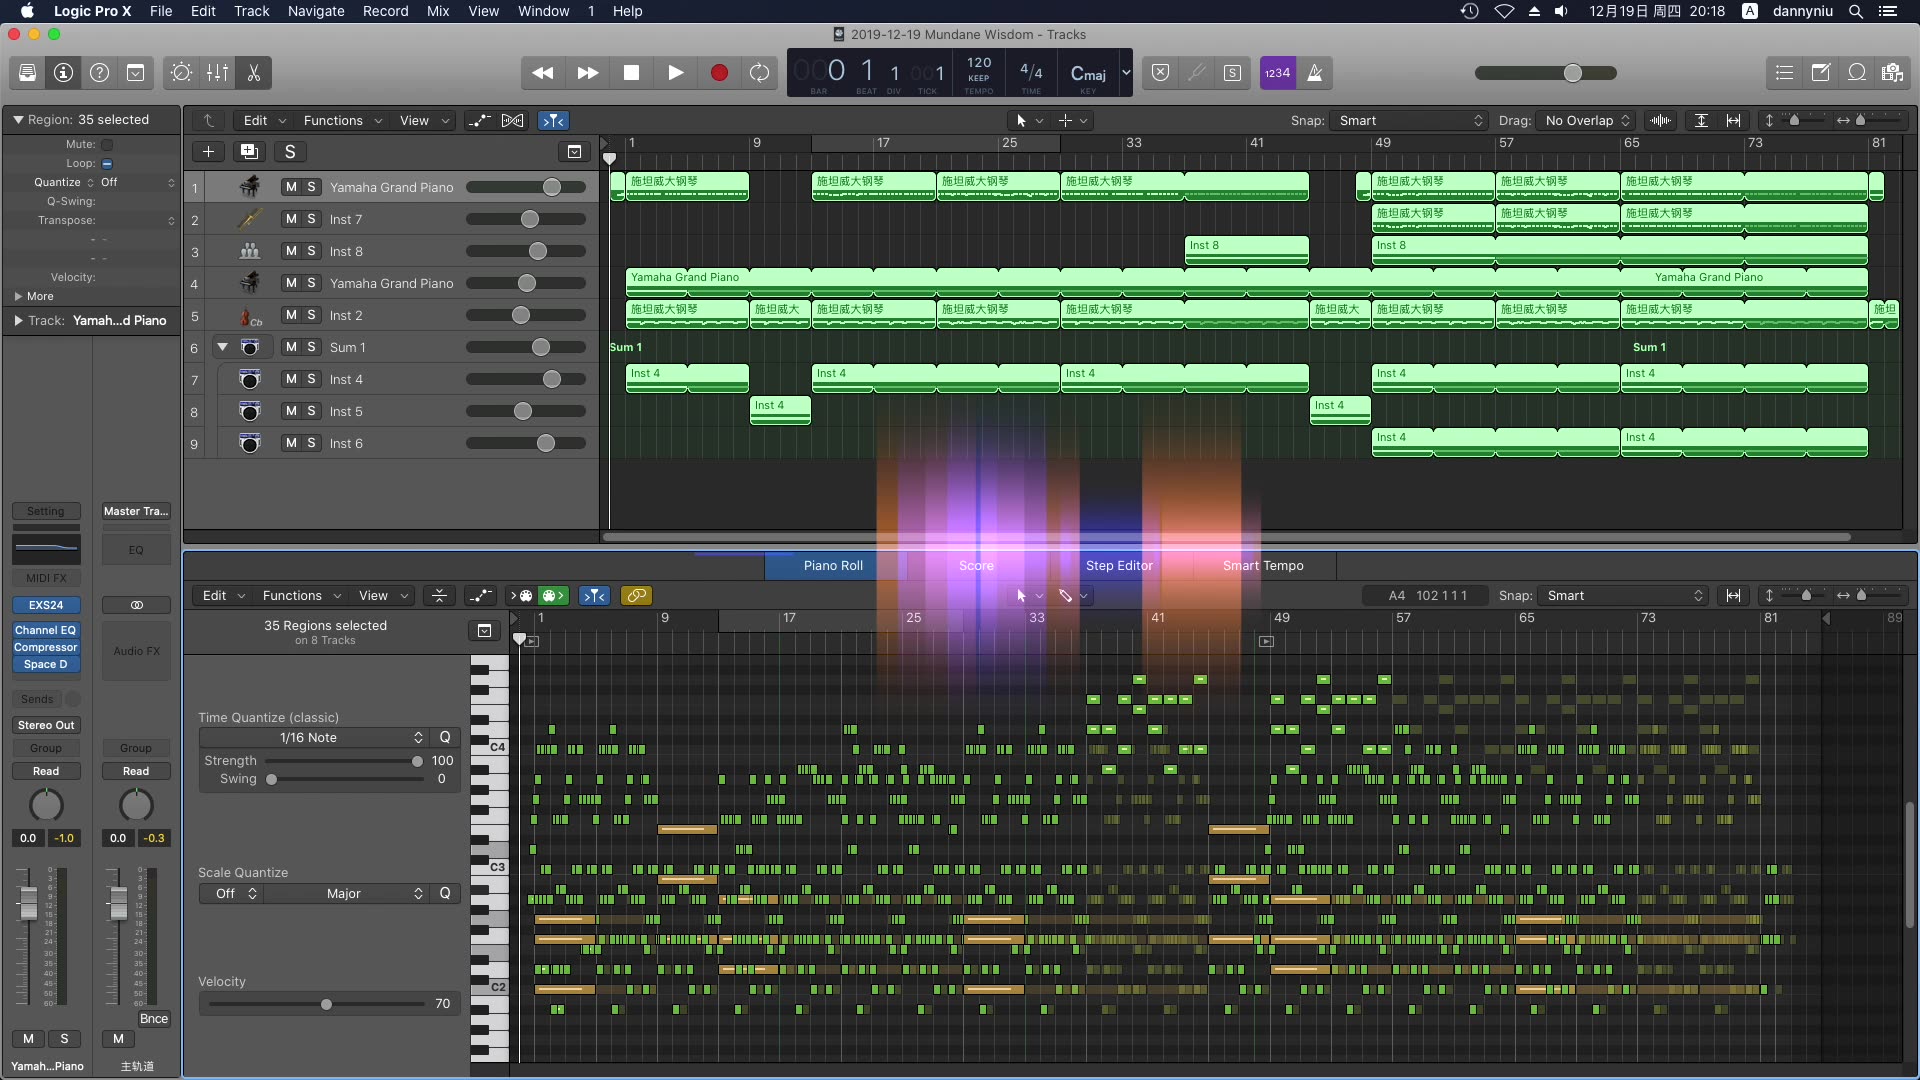Viewport: 1920px width, 1080px height.
Task: Open the Navigate menu
Action: click(x=316, y=11)
